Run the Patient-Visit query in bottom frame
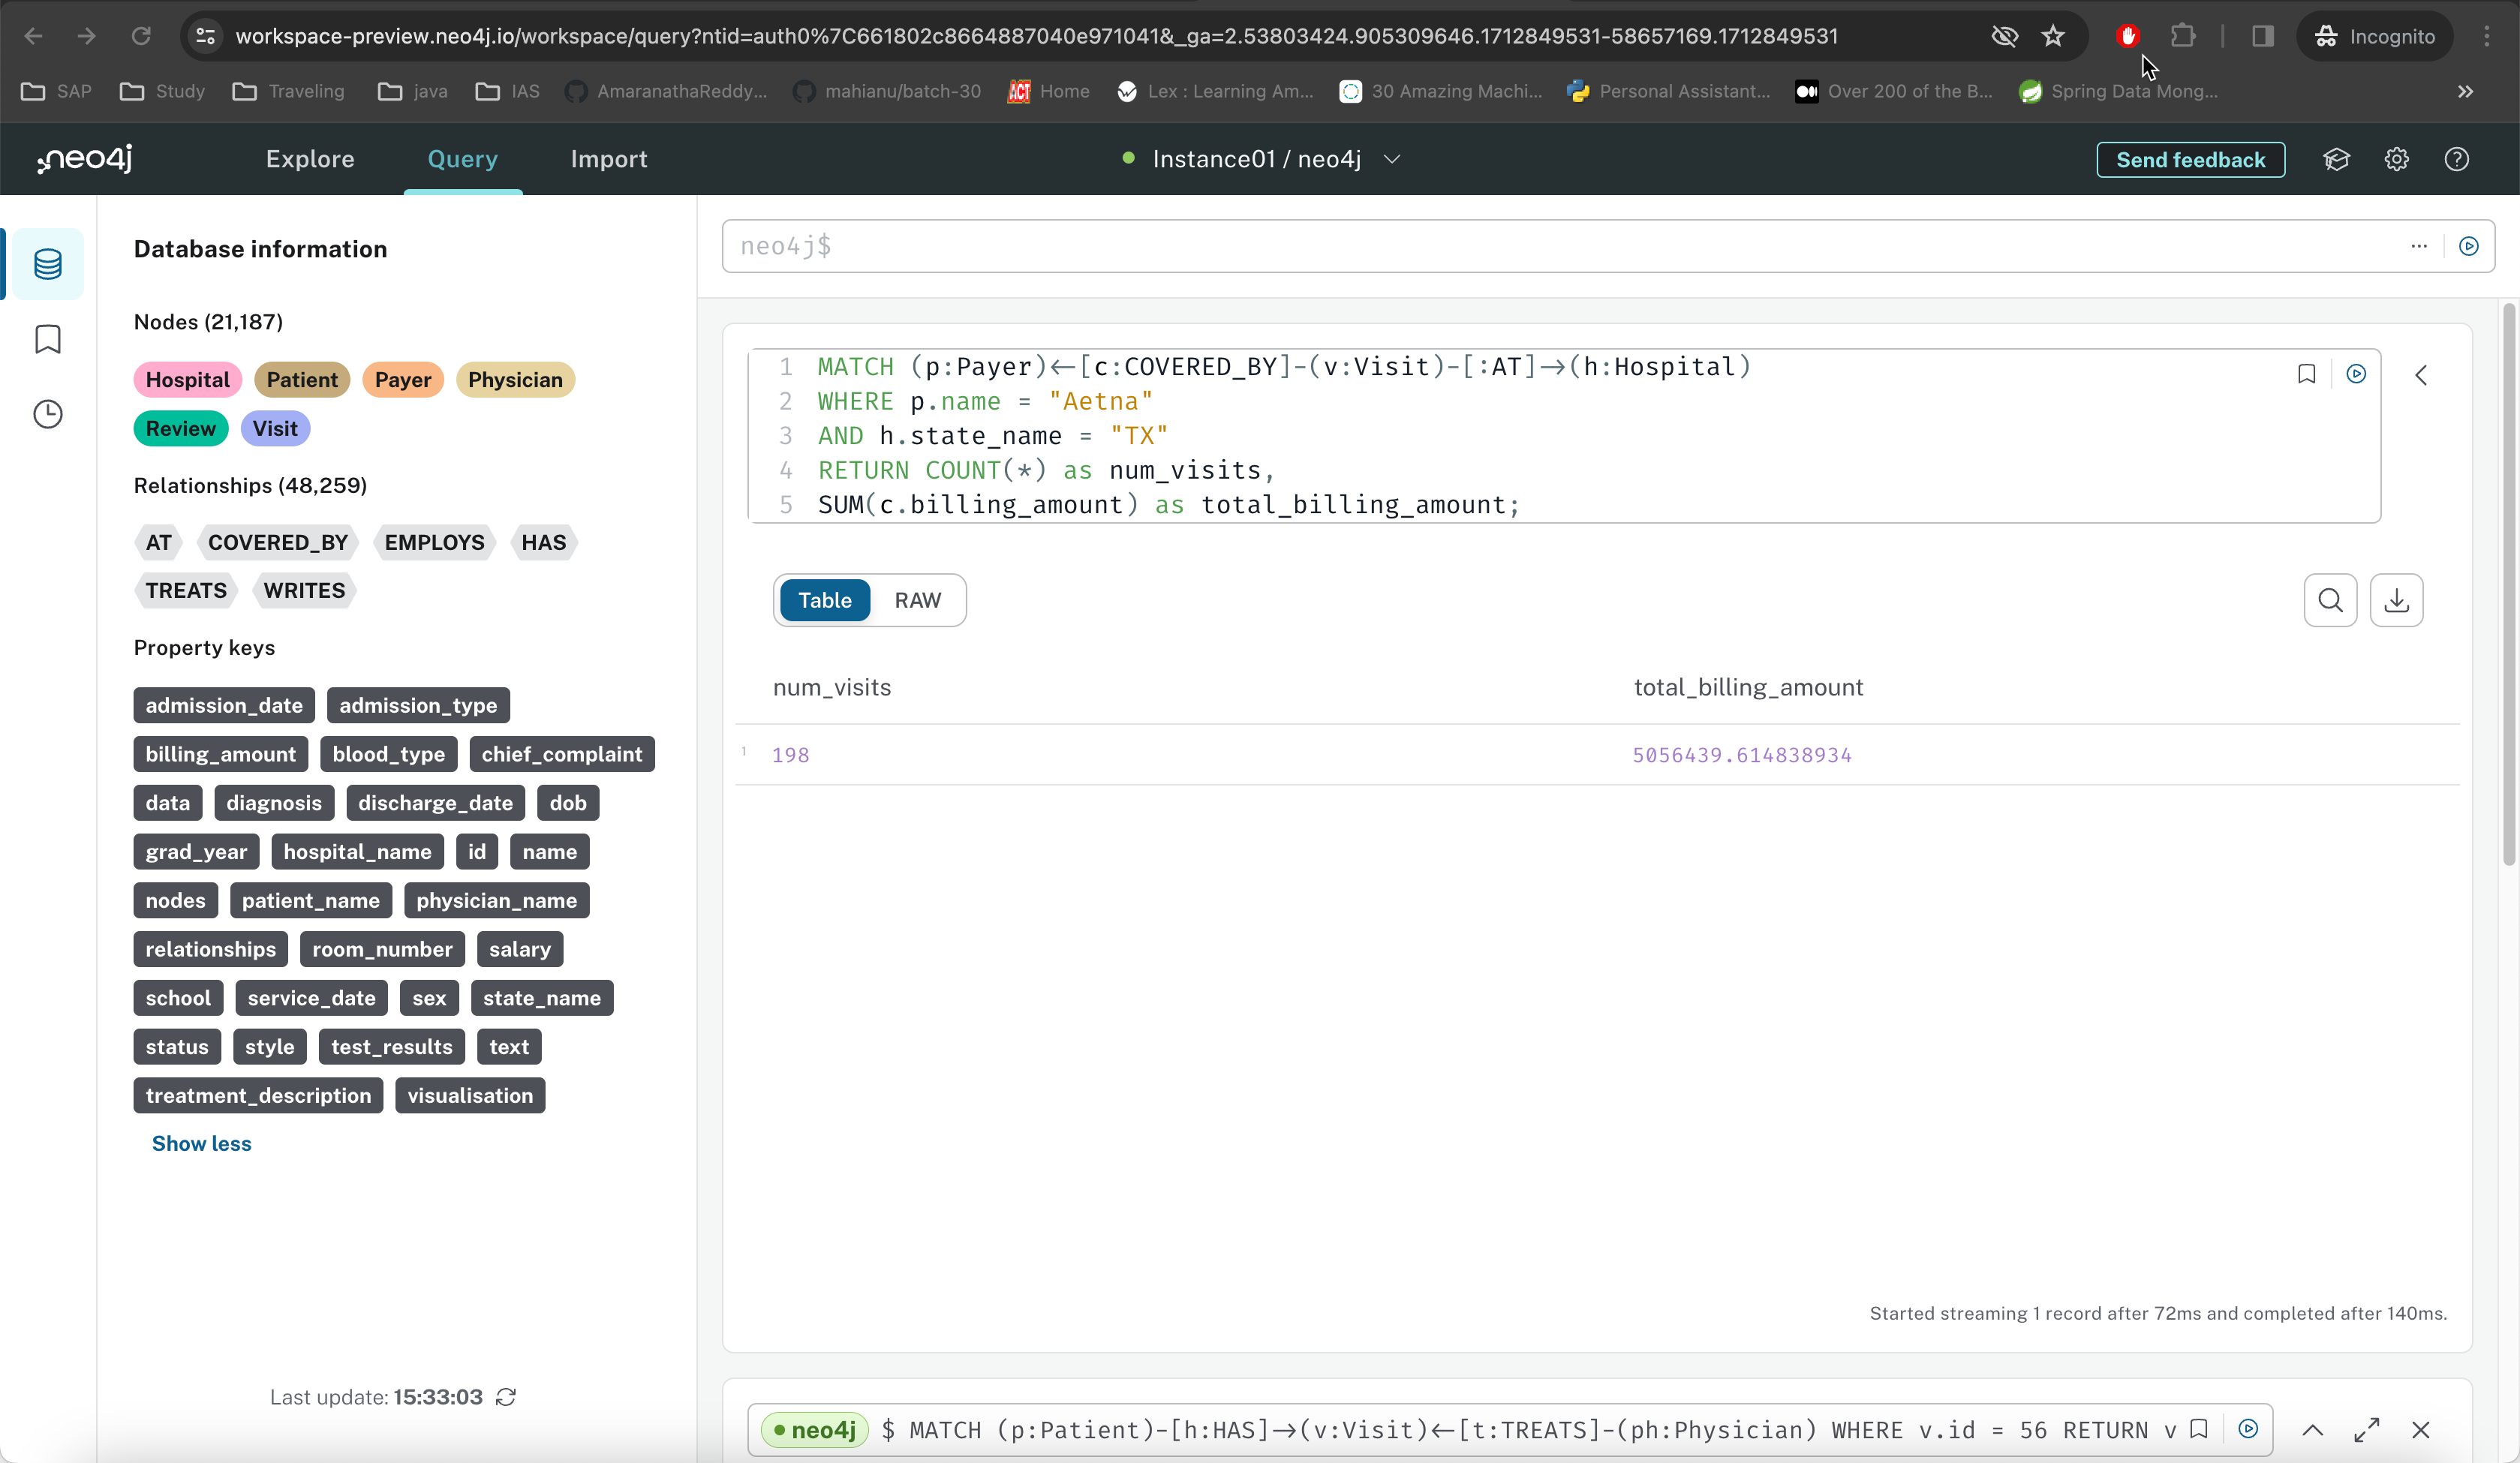This screenshot has height=1463, width=2520. tap(2248, 1429)
